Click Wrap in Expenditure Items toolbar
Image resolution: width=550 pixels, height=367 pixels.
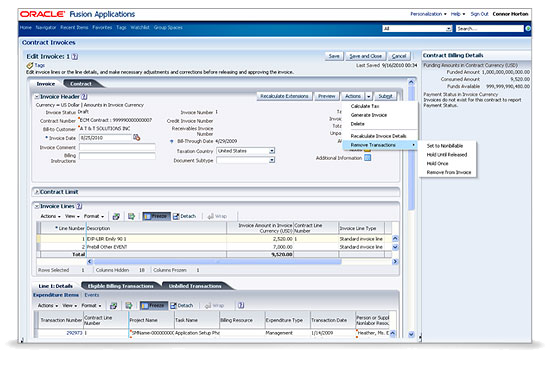(x=215, y=306)
